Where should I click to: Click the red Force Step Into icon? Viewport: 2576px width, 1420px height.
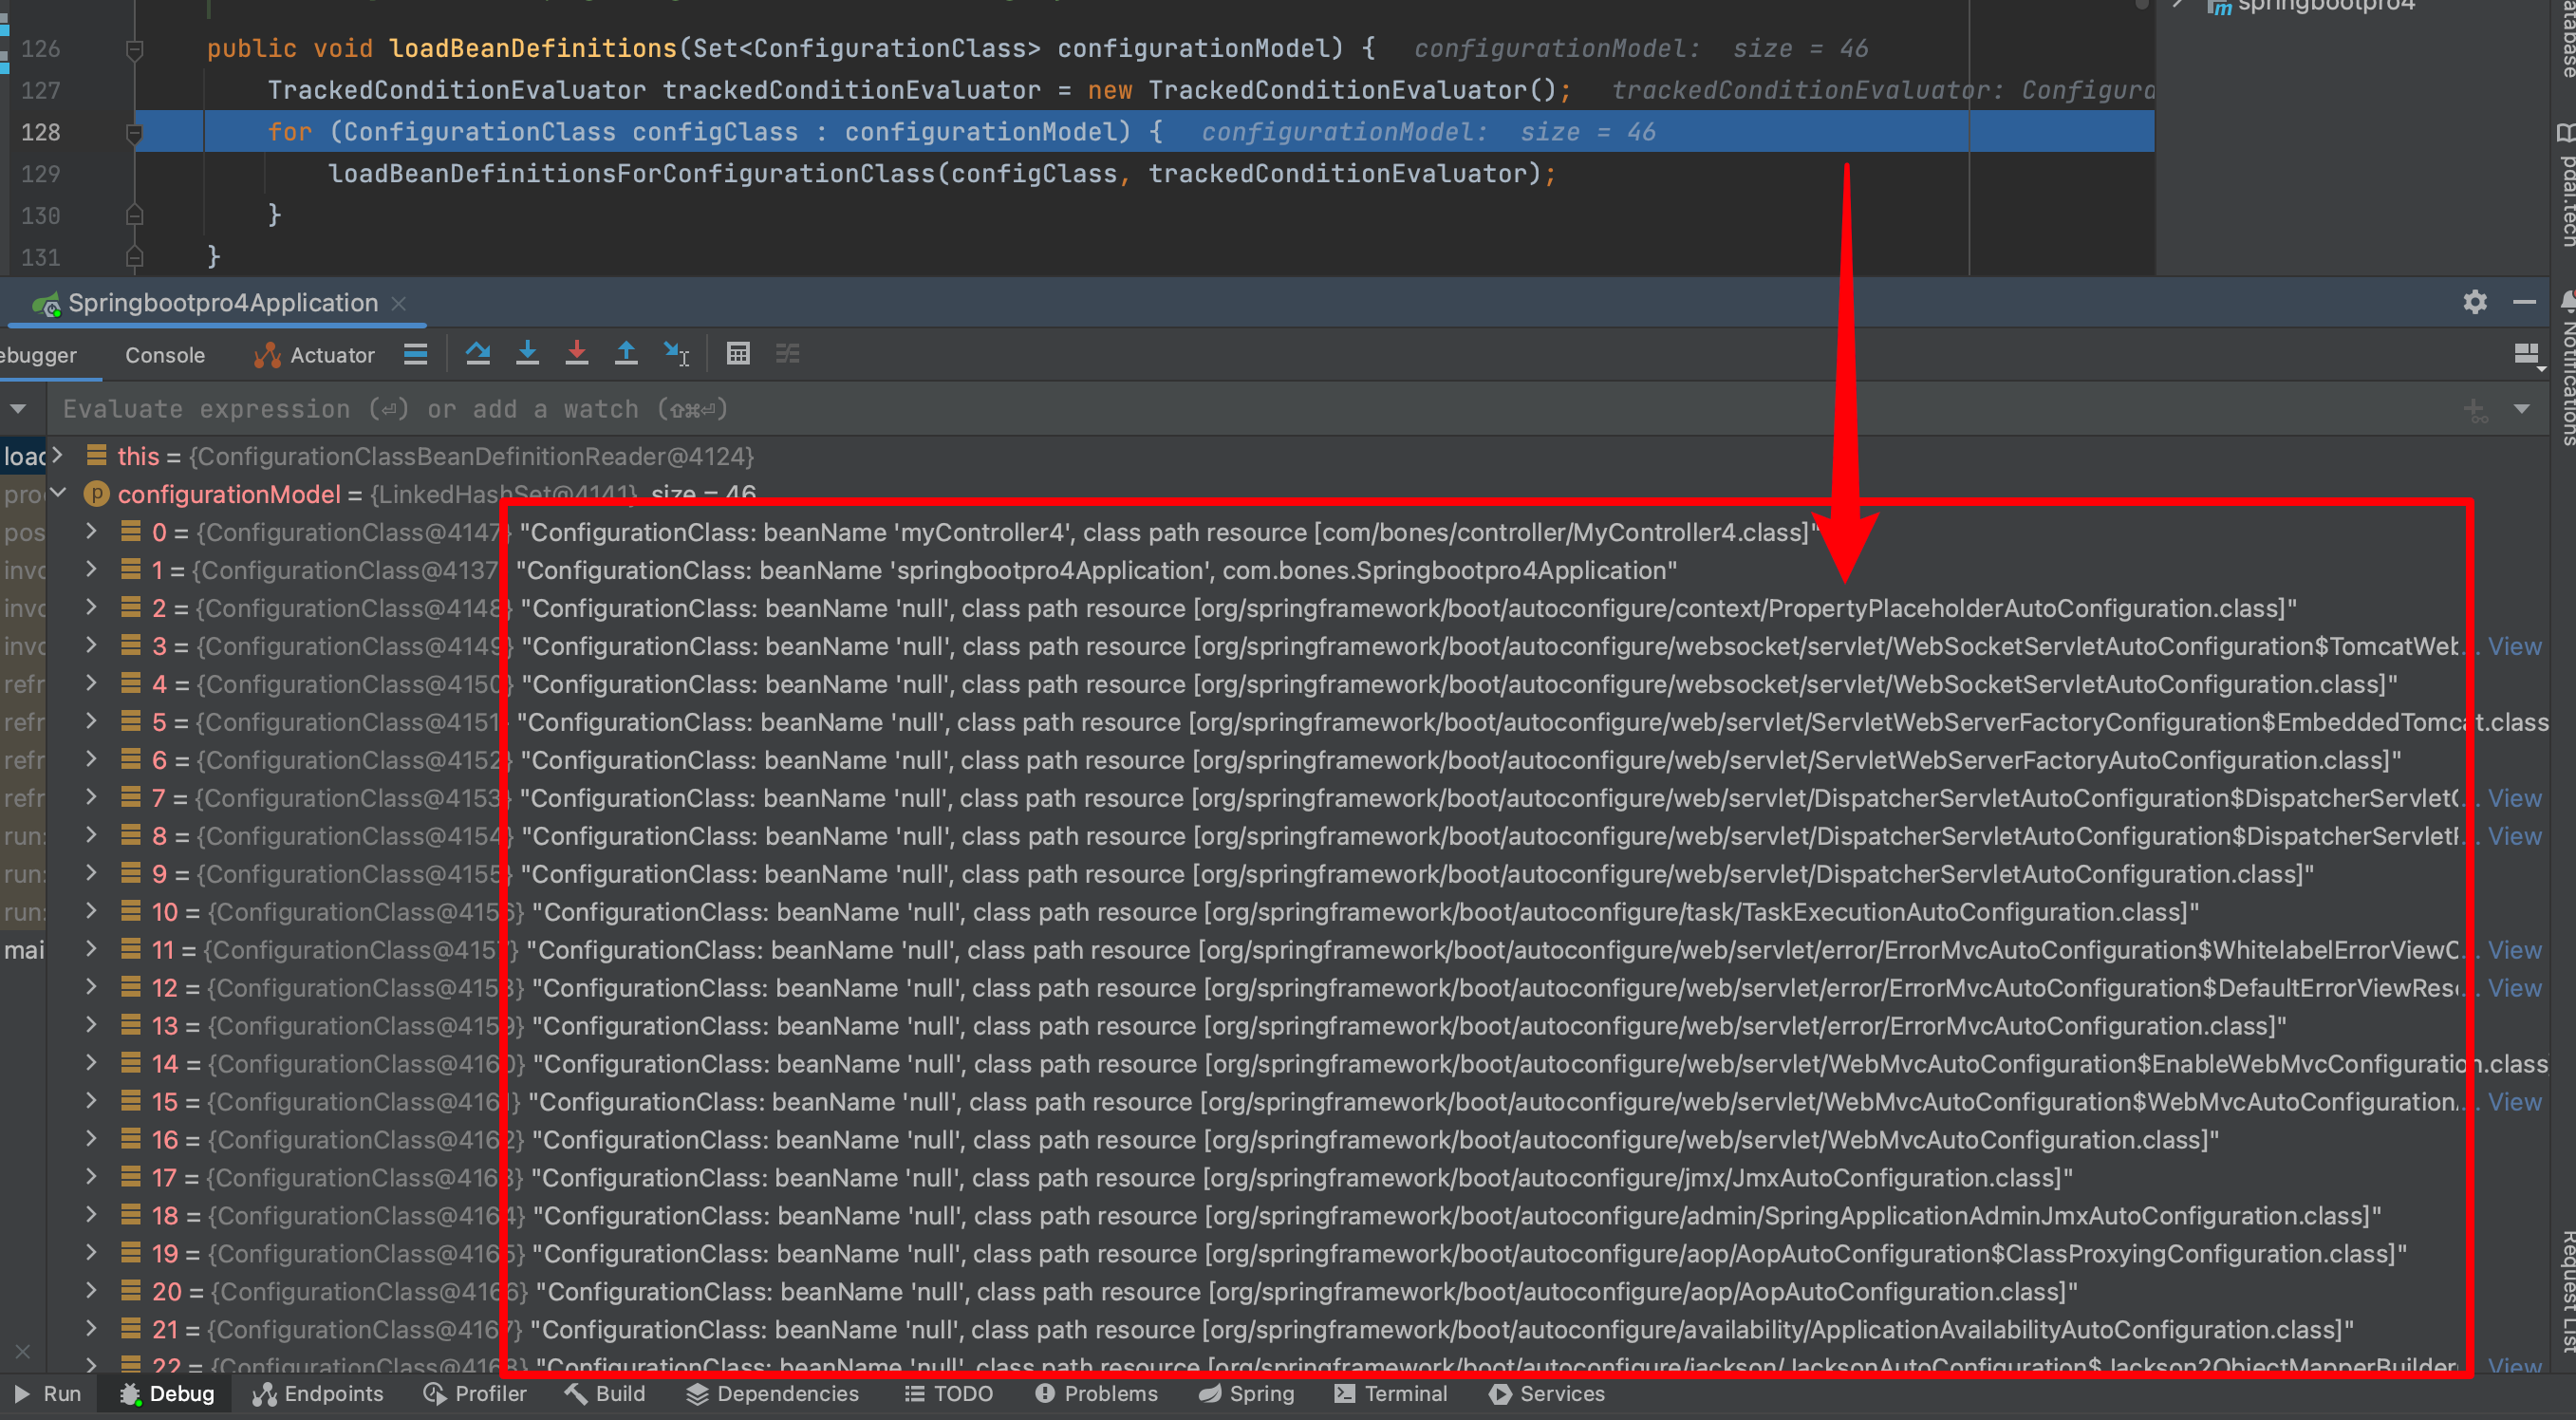577,354
